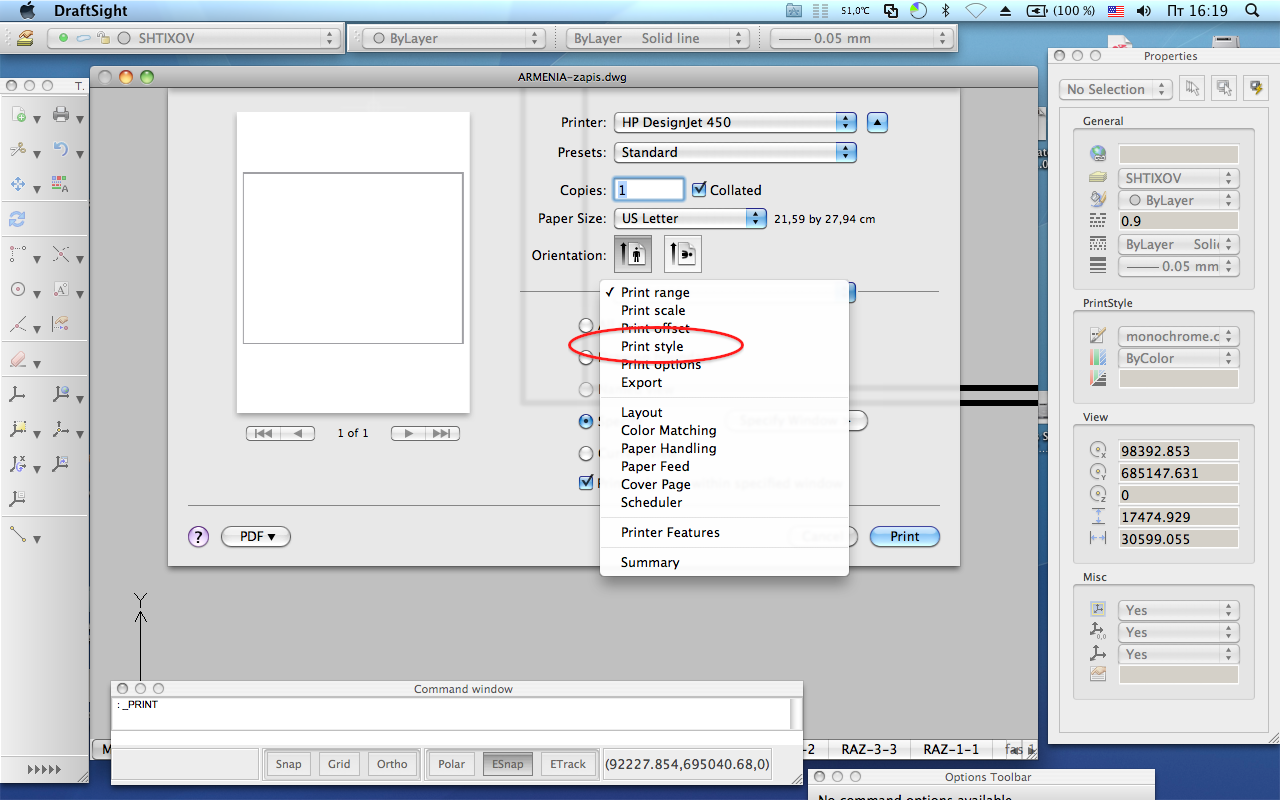Open the ByColor dropdown in PrintStyle section

click(x=1178, y=358)
